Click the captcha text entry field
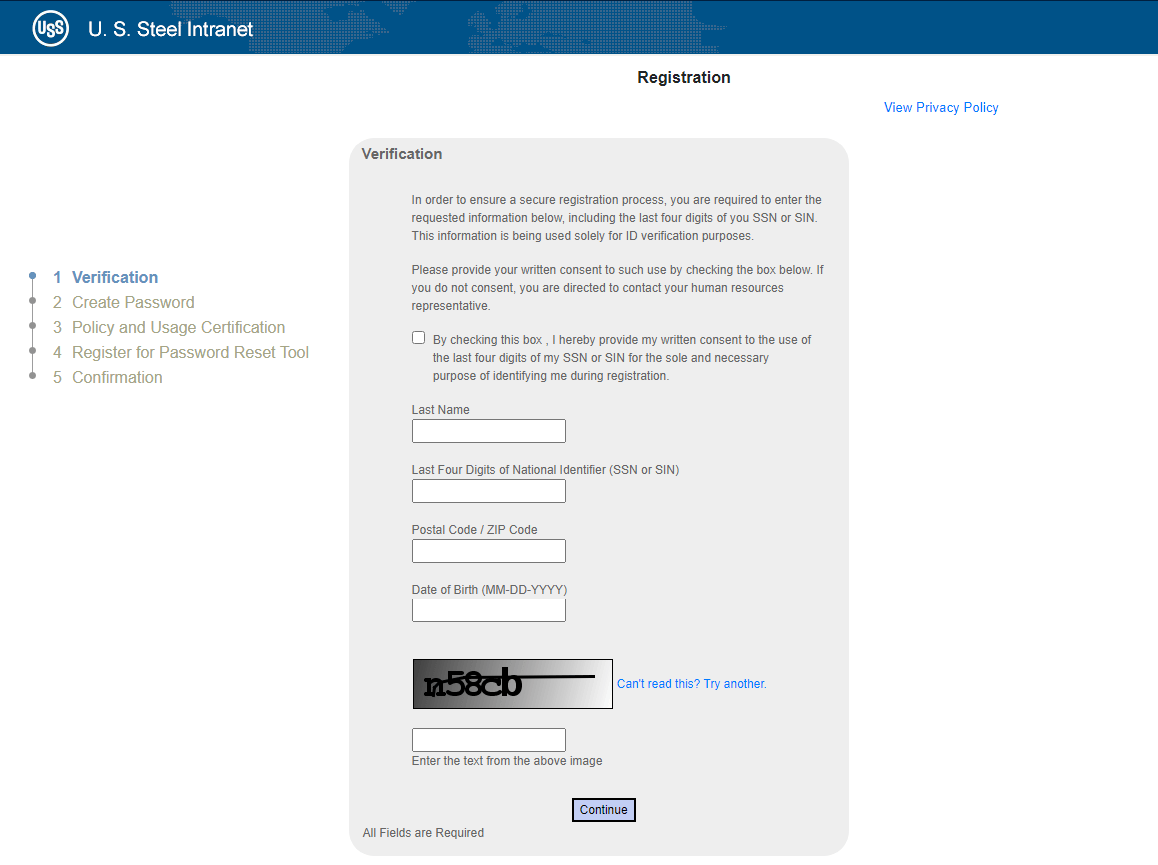Screen dimensions: 1158x865 (x=489, y=739)
